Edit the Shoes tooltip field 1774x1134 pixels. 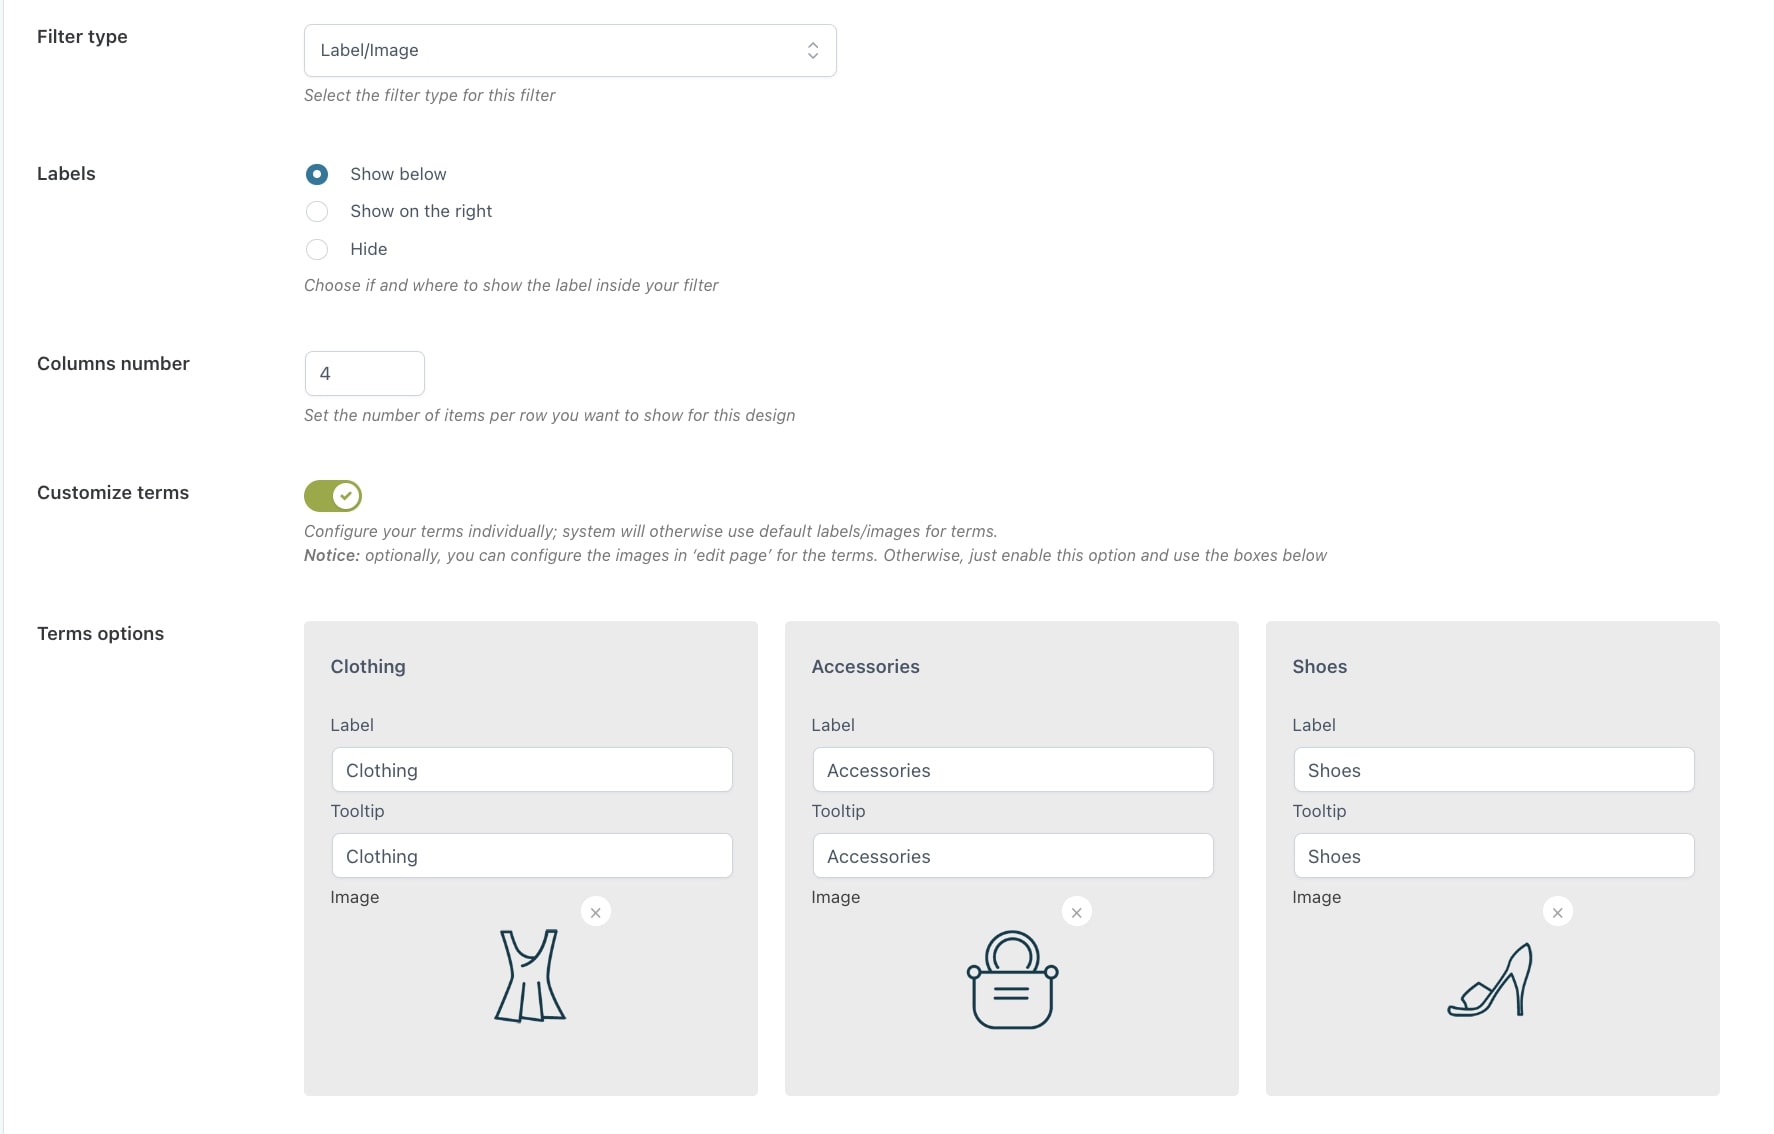tap(1493, 856)
